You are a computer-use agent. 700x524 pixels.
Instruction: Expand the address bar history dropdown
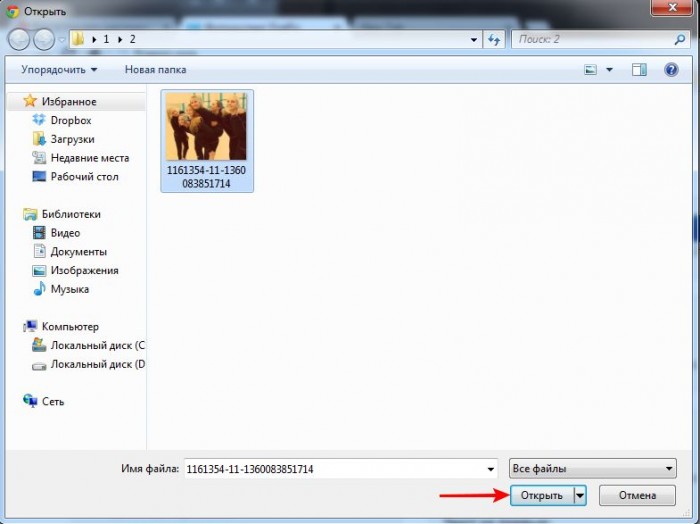click(474, 40)
